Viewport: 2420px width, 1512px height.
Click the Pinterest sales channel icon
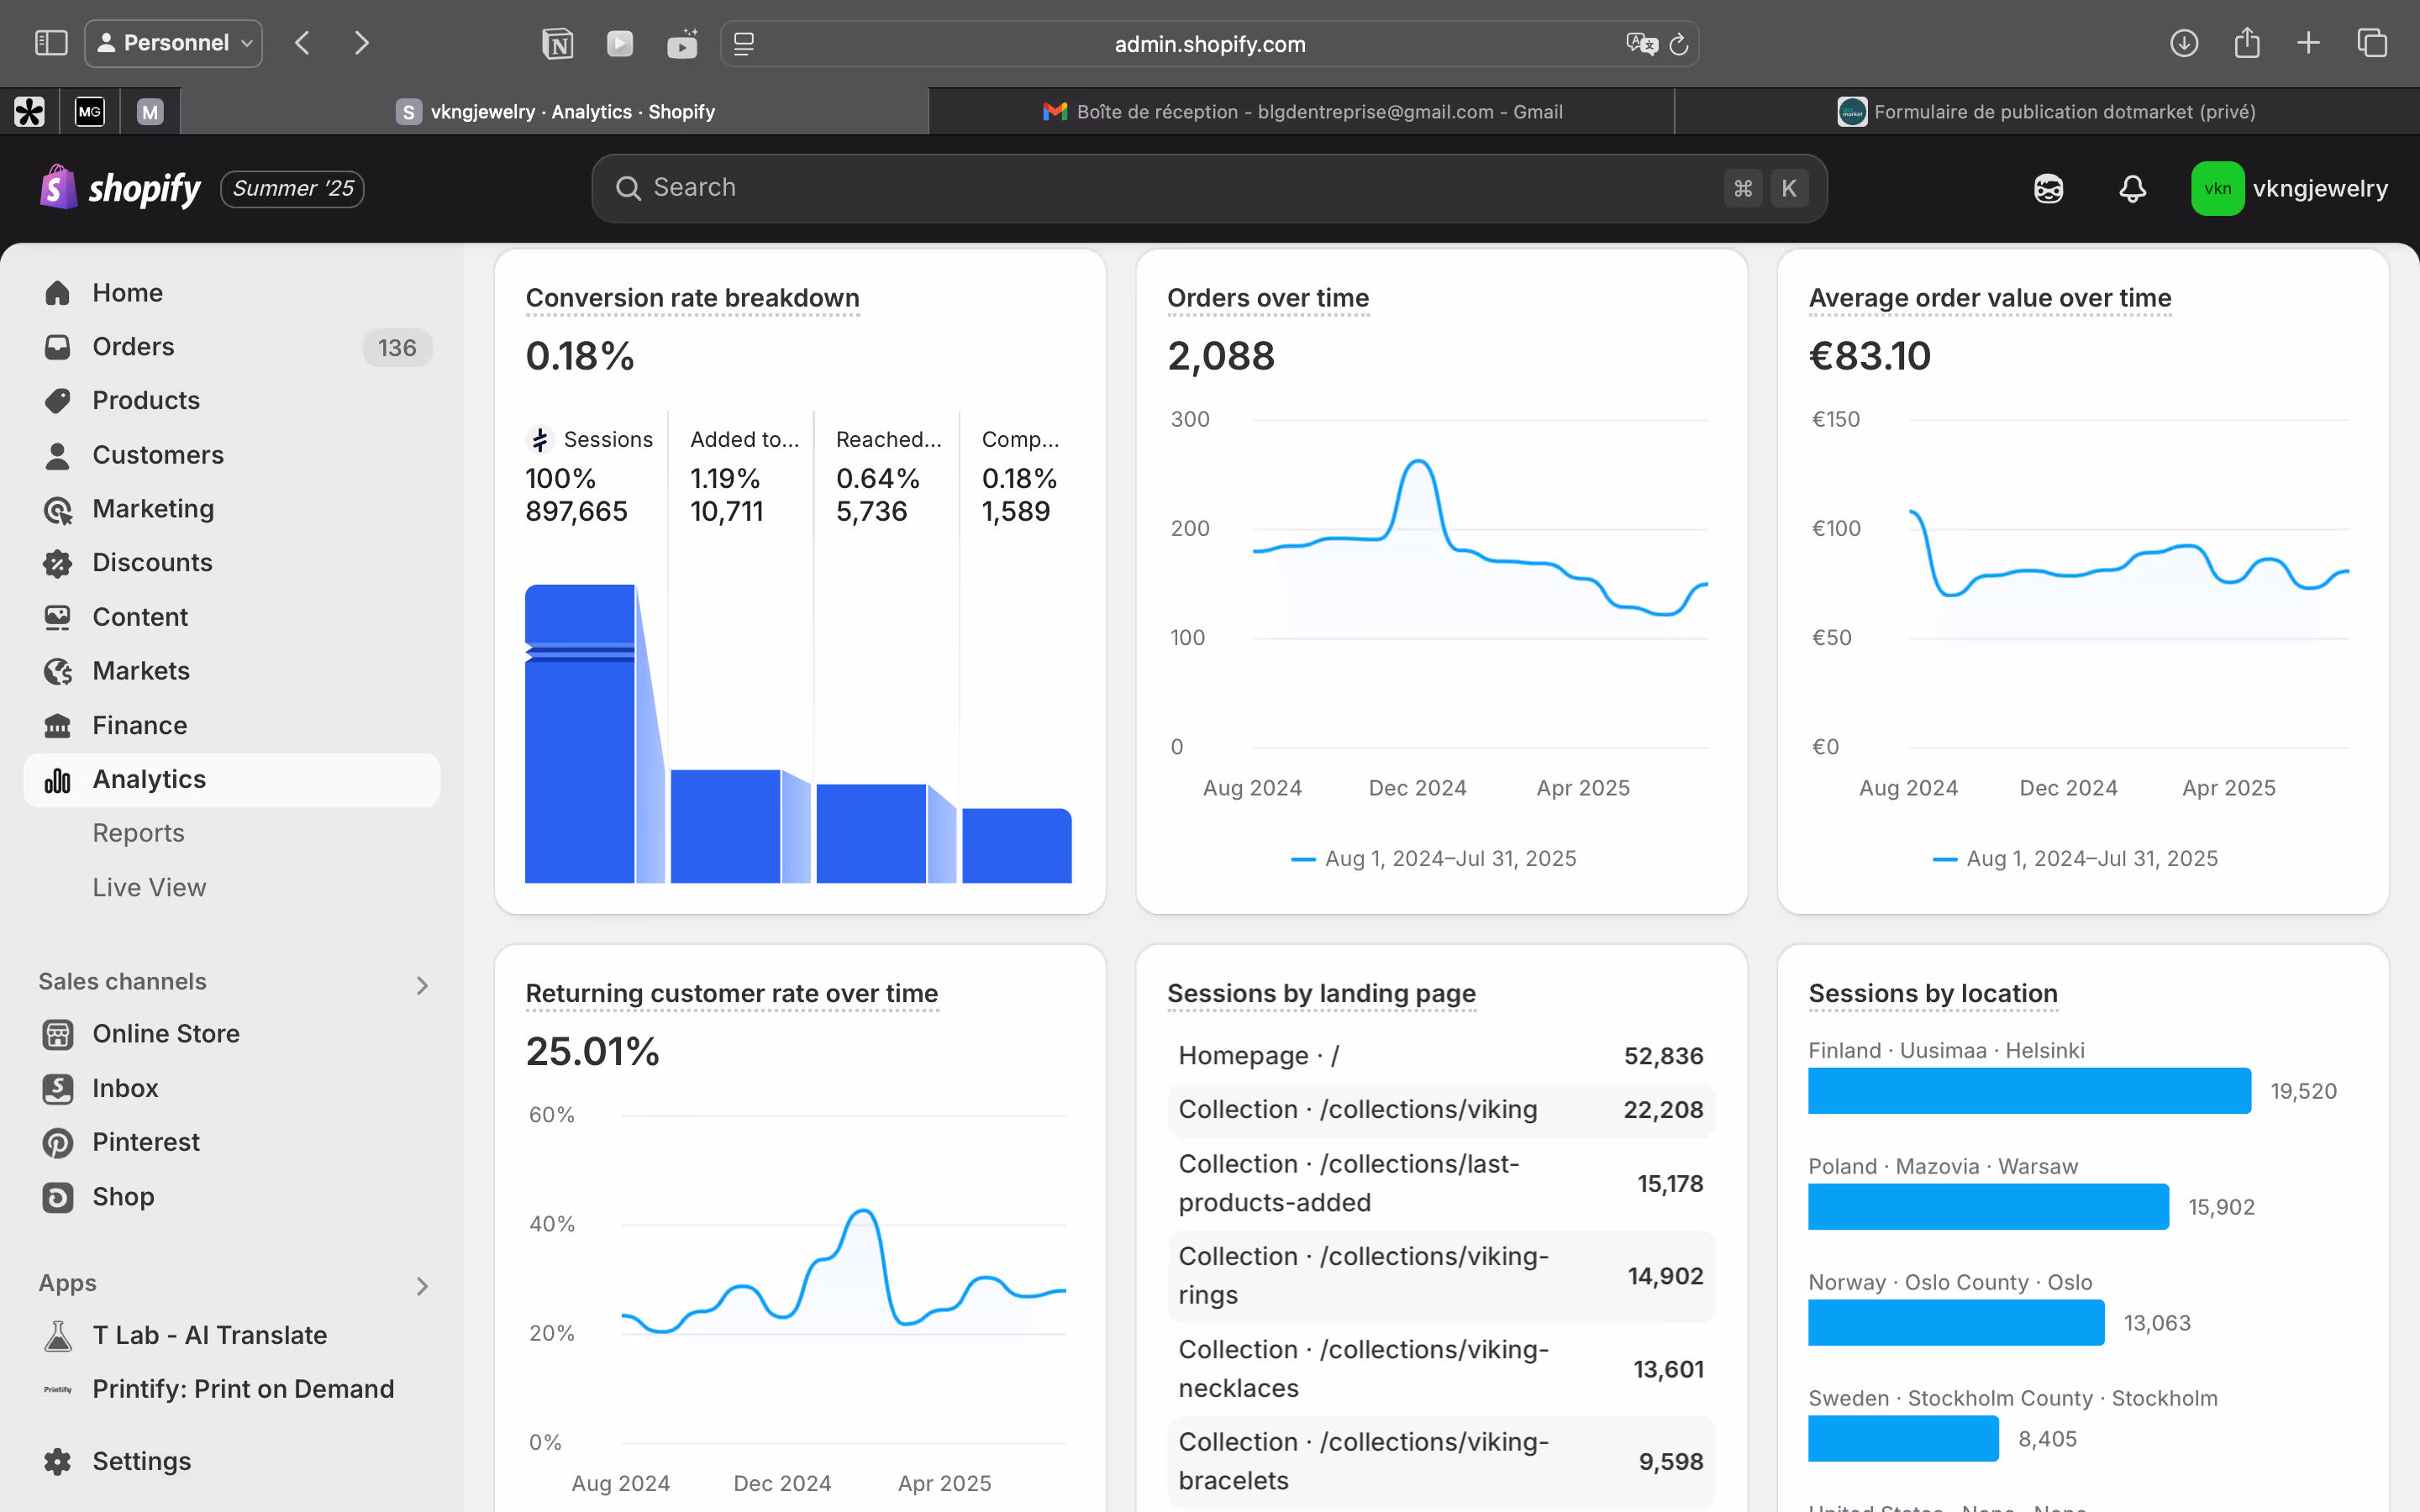click(x=58, y=1142)
